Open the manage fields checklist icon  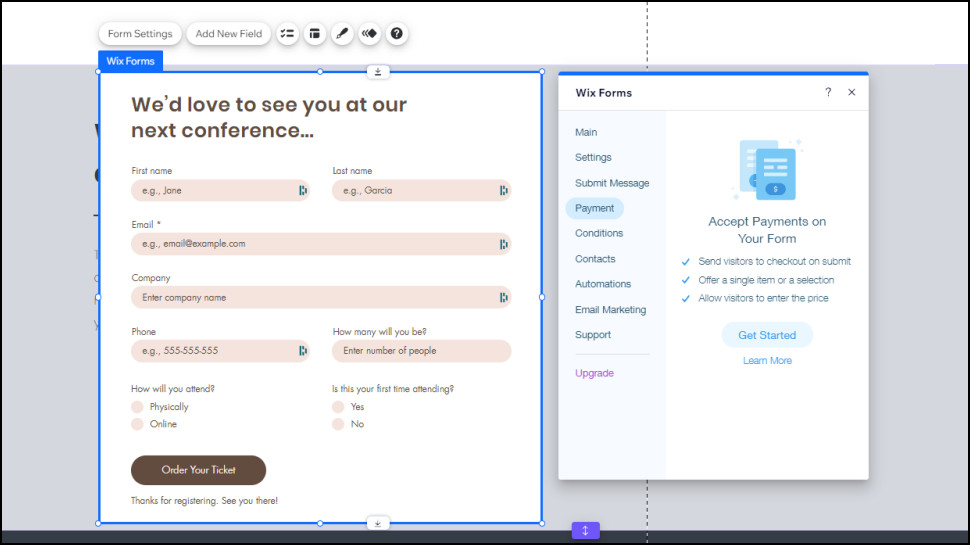(x=287, y=34)
